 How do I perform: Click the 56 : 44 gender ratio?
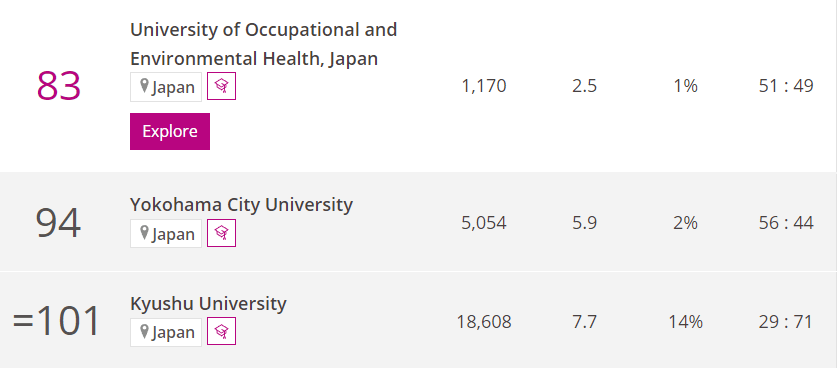(x=786, y=223)
